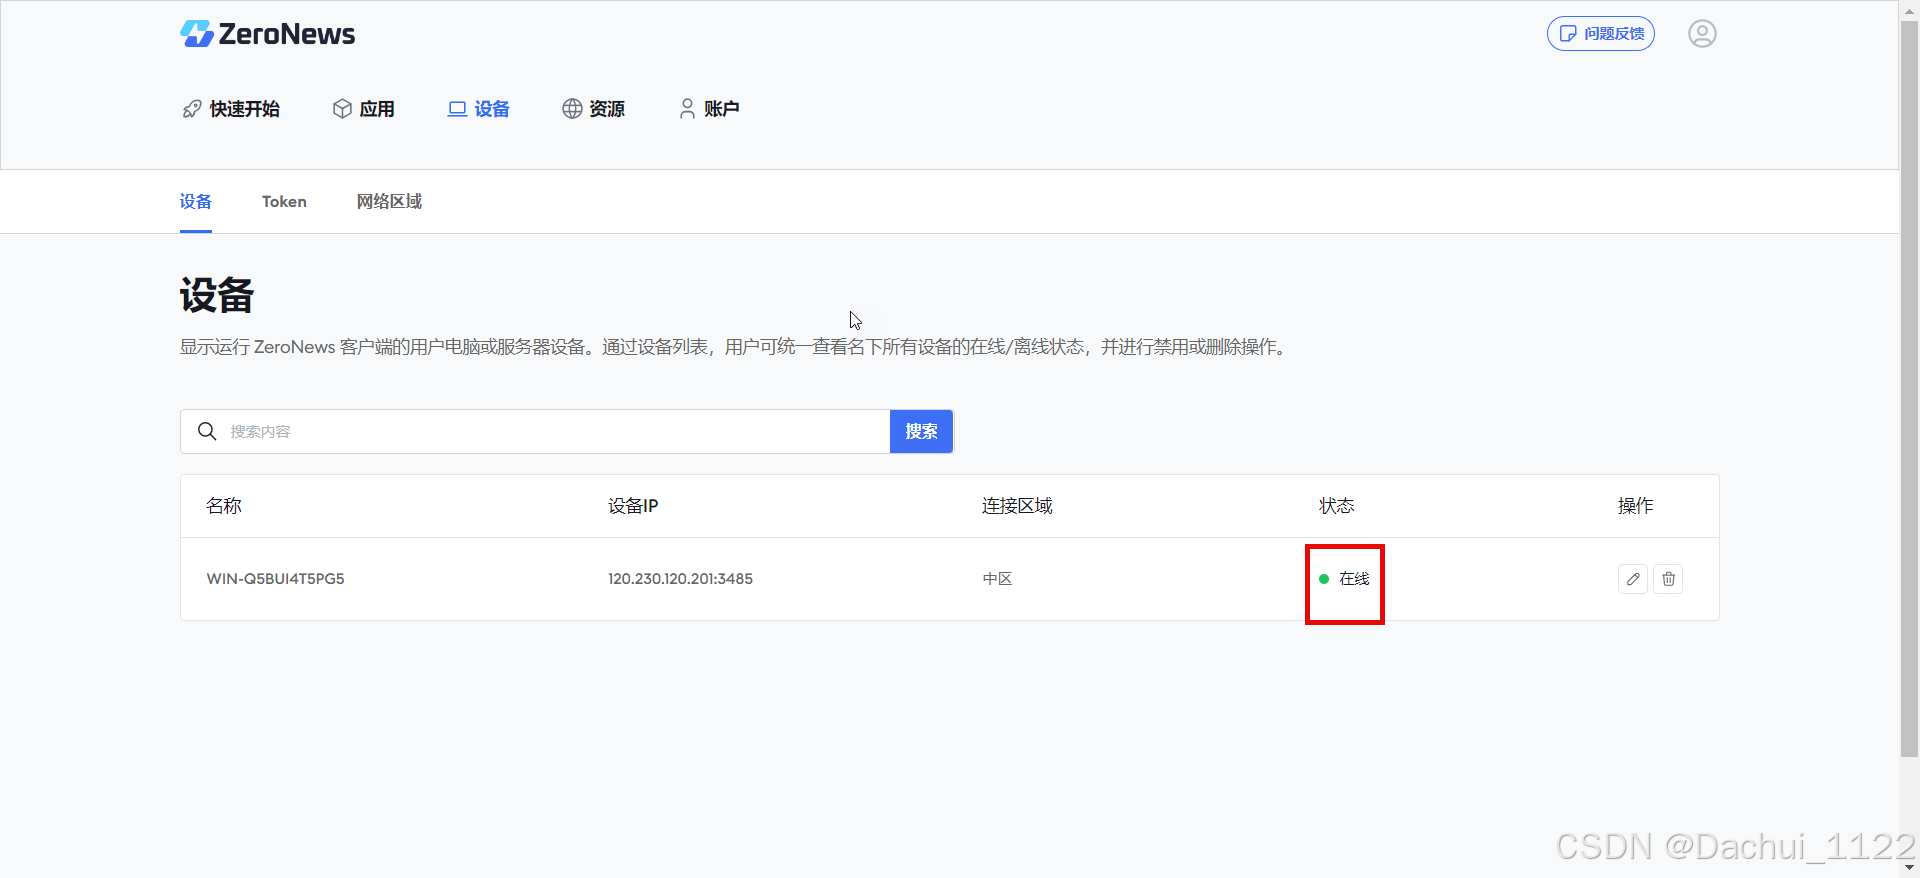The height and width of the screenshot is (878, 1920).
Task: Click the 在线 status text
Action: (x=1354, y=579)
